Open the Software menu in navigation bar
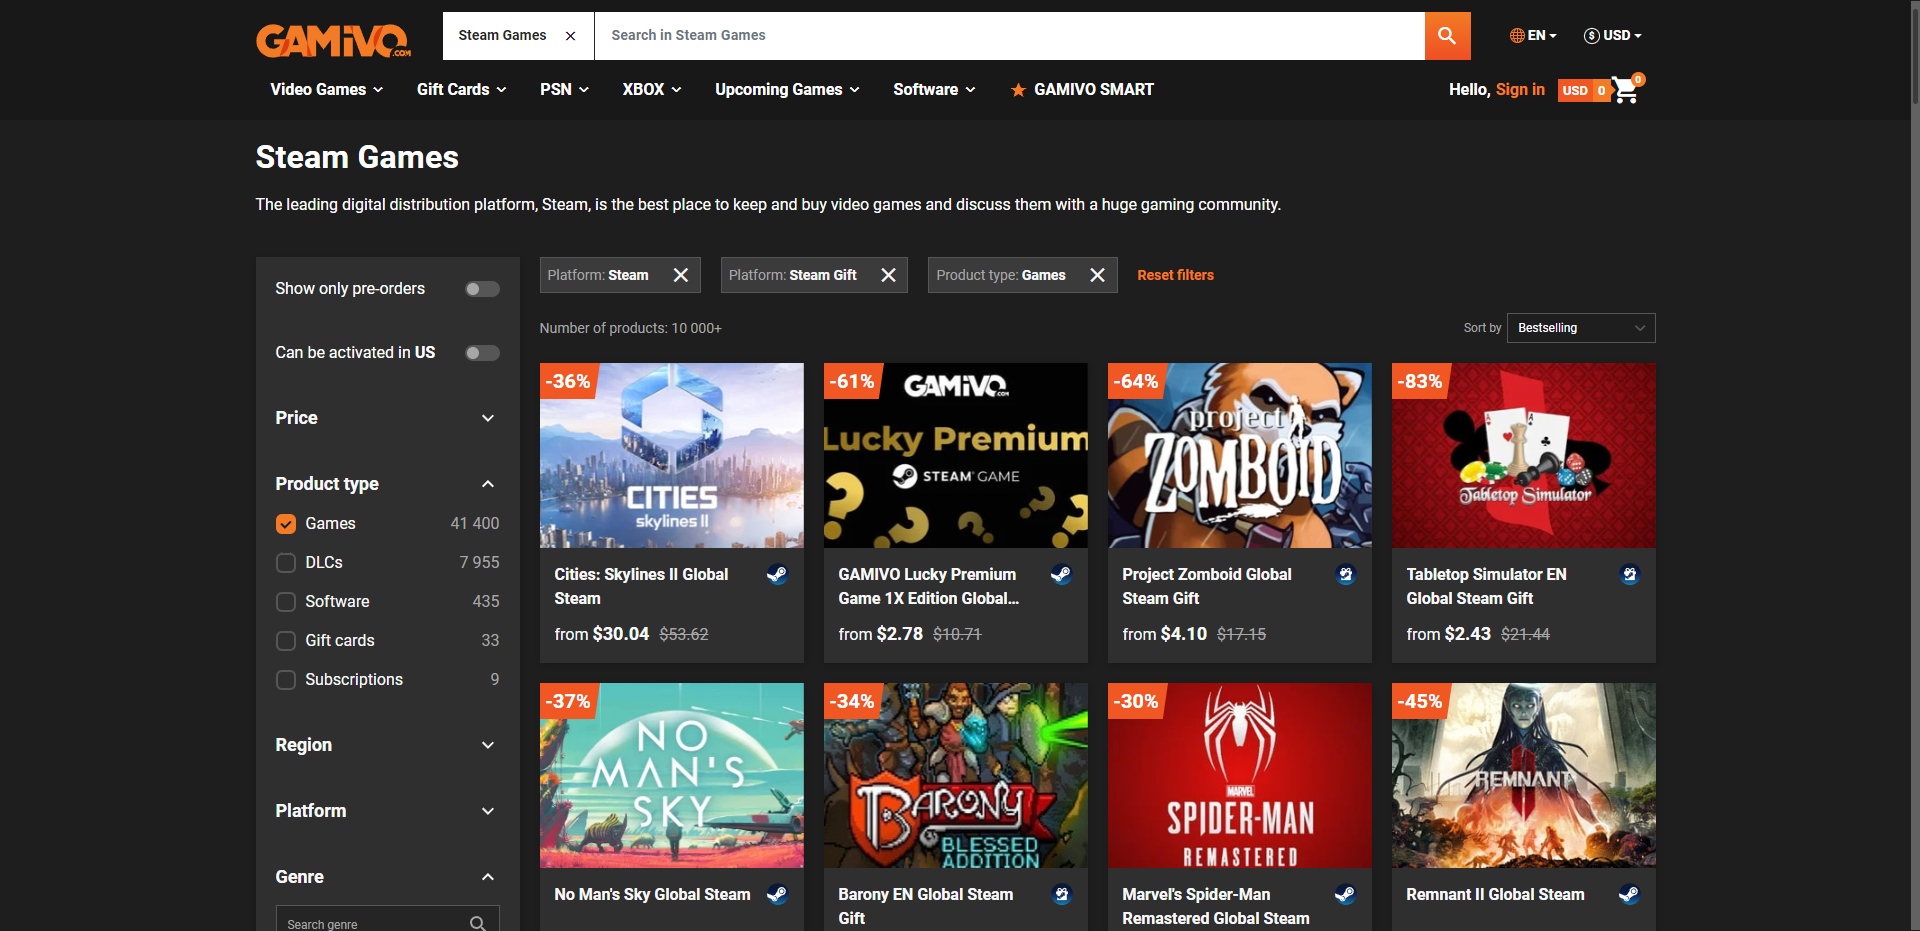This screenshot has width=1920, height=931. click(934, 89)
